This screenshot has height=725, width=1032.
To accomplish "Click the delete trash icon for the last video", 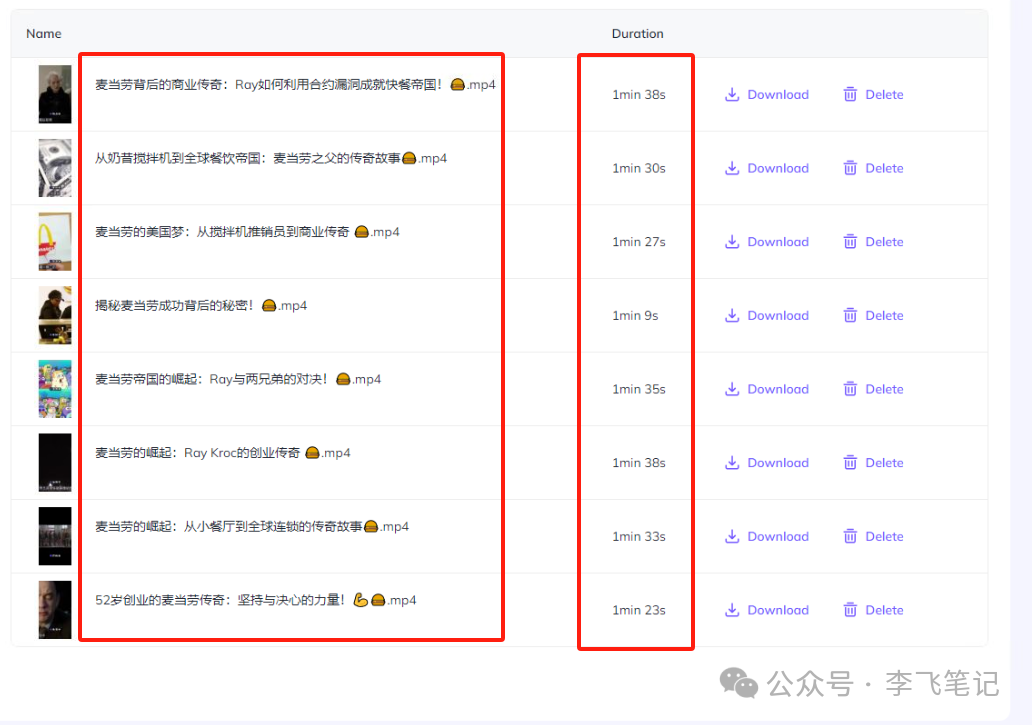I will 849,610.
